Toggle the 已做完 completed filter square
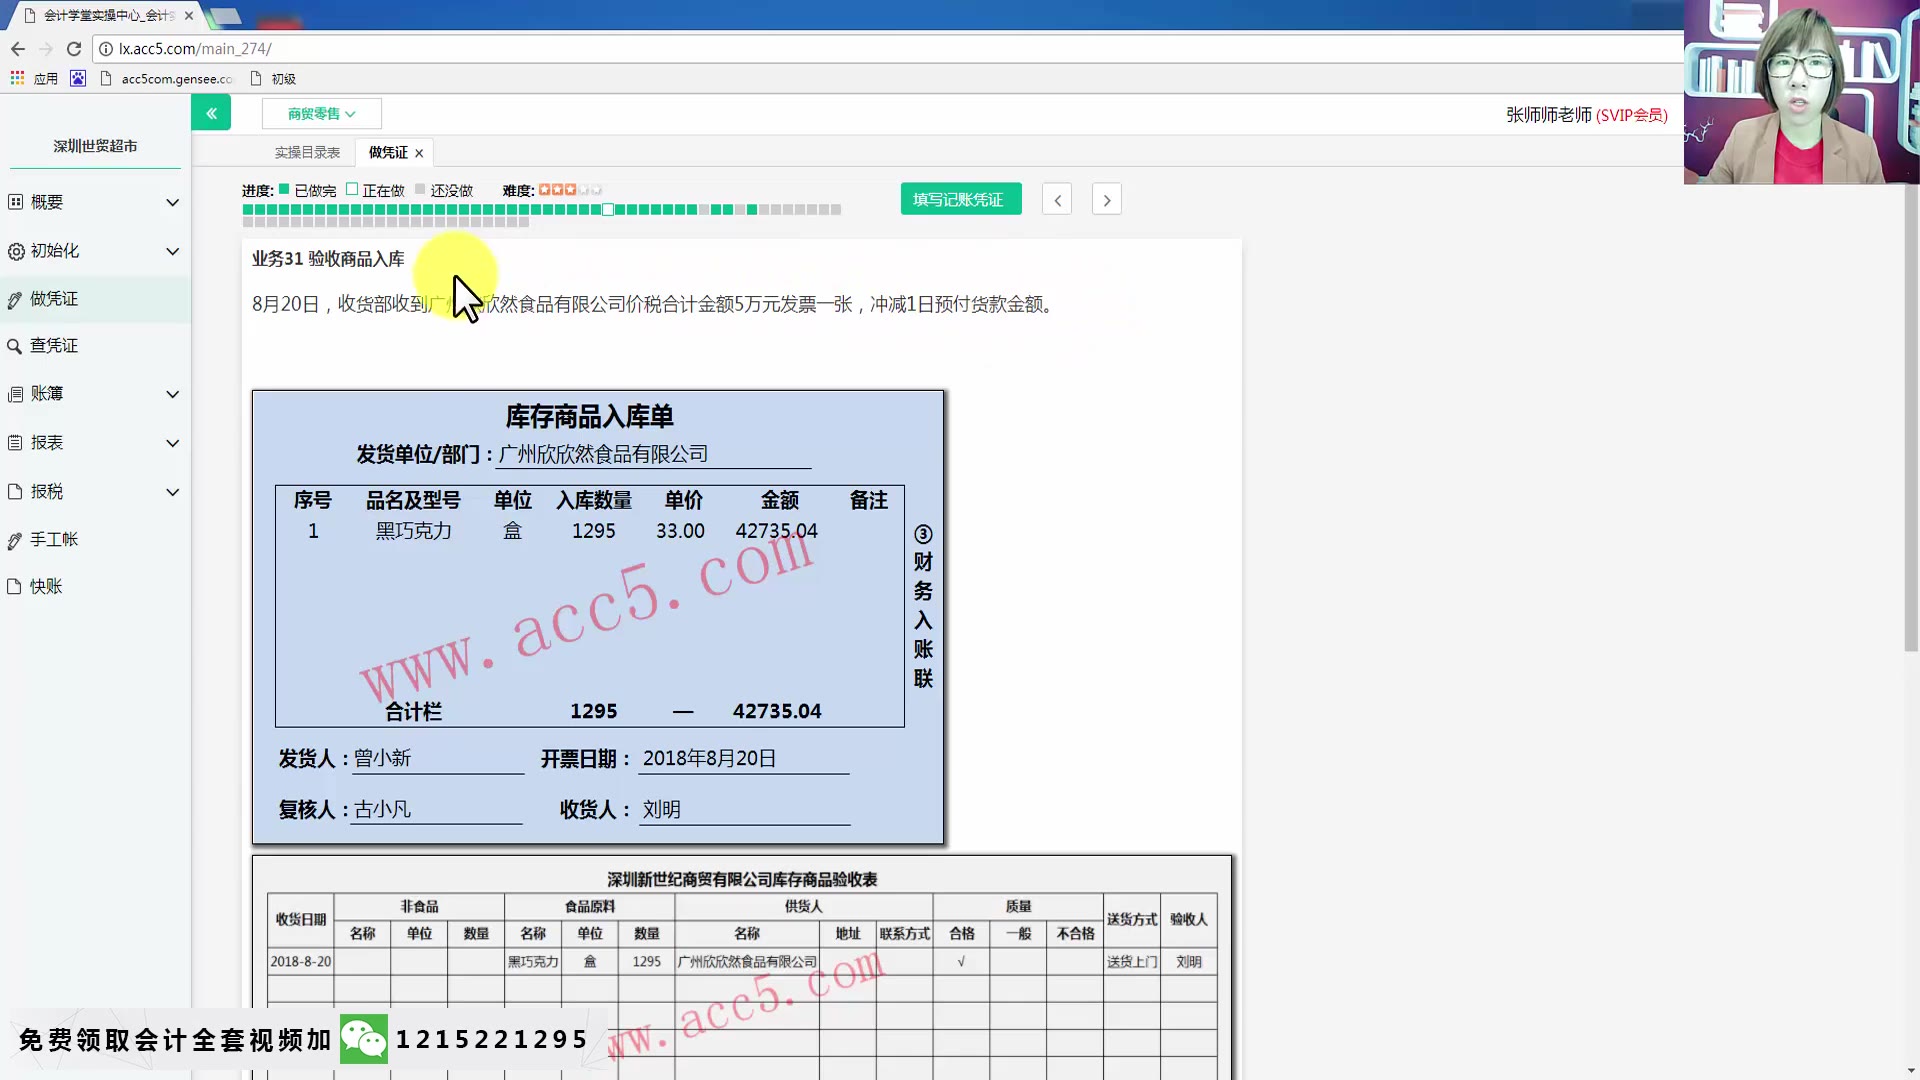 tap(284, 188)
